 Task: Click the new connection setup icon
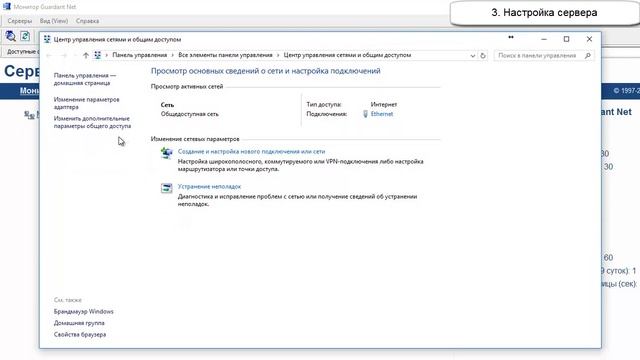(167, 153)
